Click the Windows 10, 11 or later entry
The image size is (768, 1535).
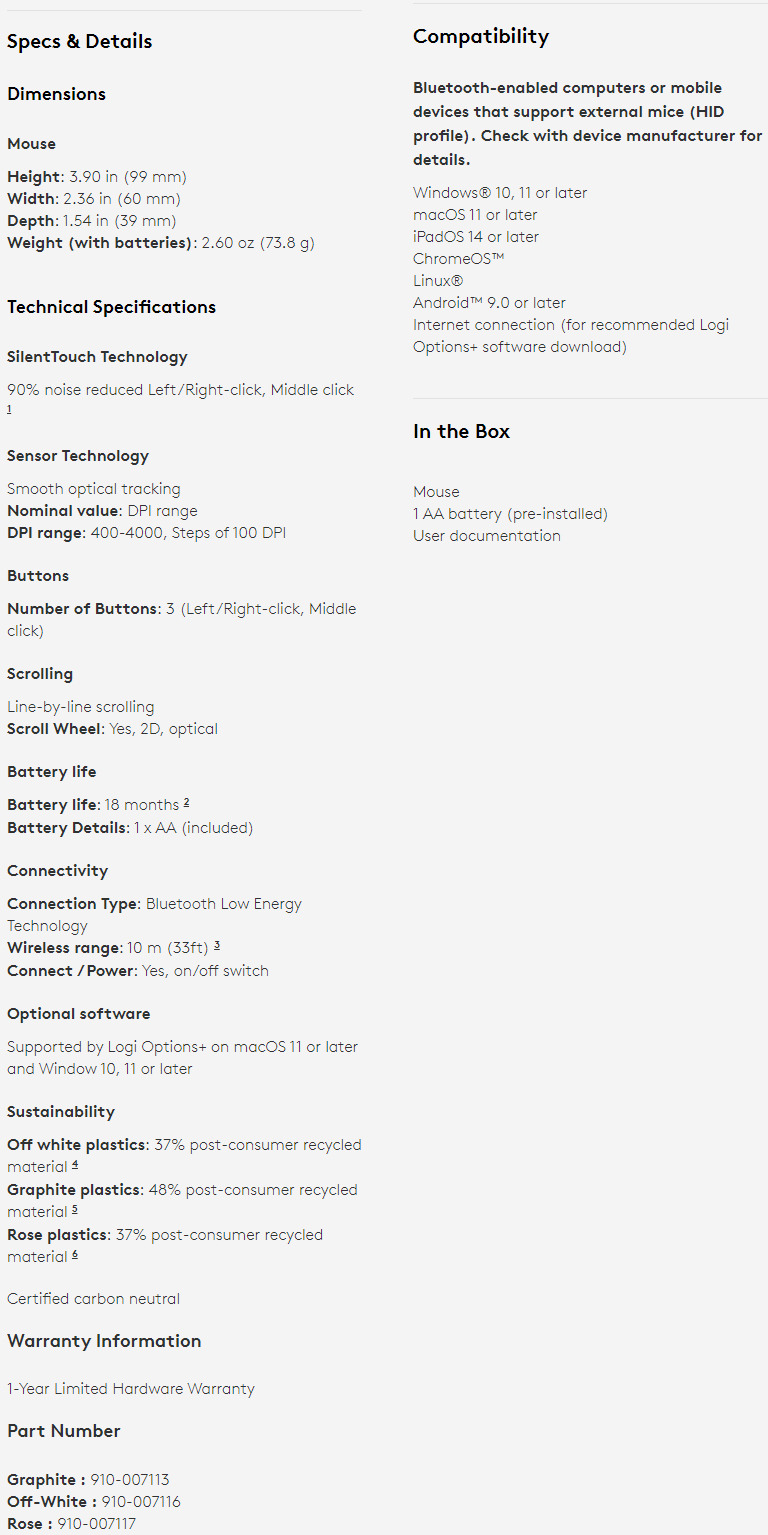(x=500, y=193)
